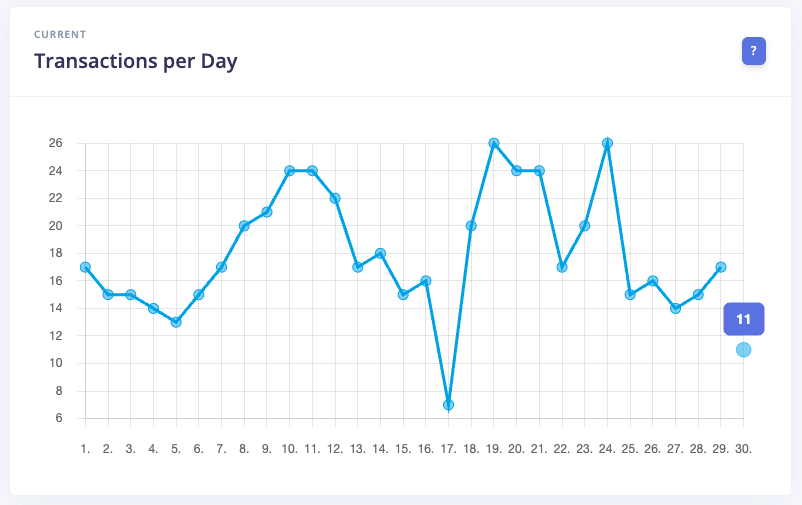Select the day 19 peak data point
The height and width of the screenshot is (505, 802).
pos(494,143)
